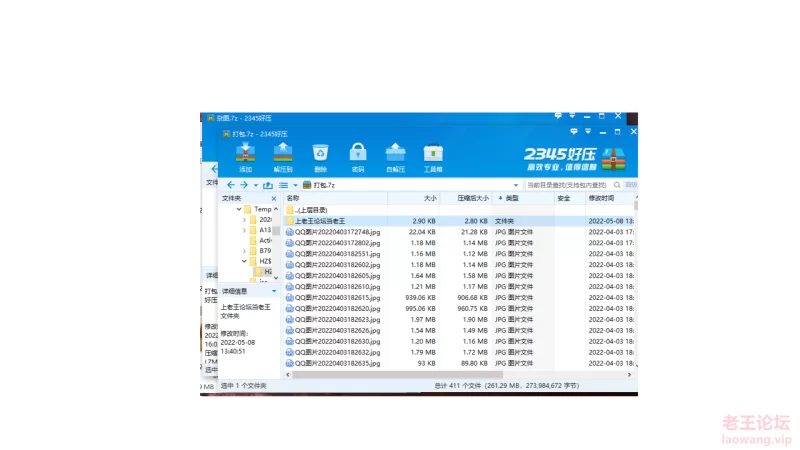Sort by 压缩后大小 column header

point(466,198)
